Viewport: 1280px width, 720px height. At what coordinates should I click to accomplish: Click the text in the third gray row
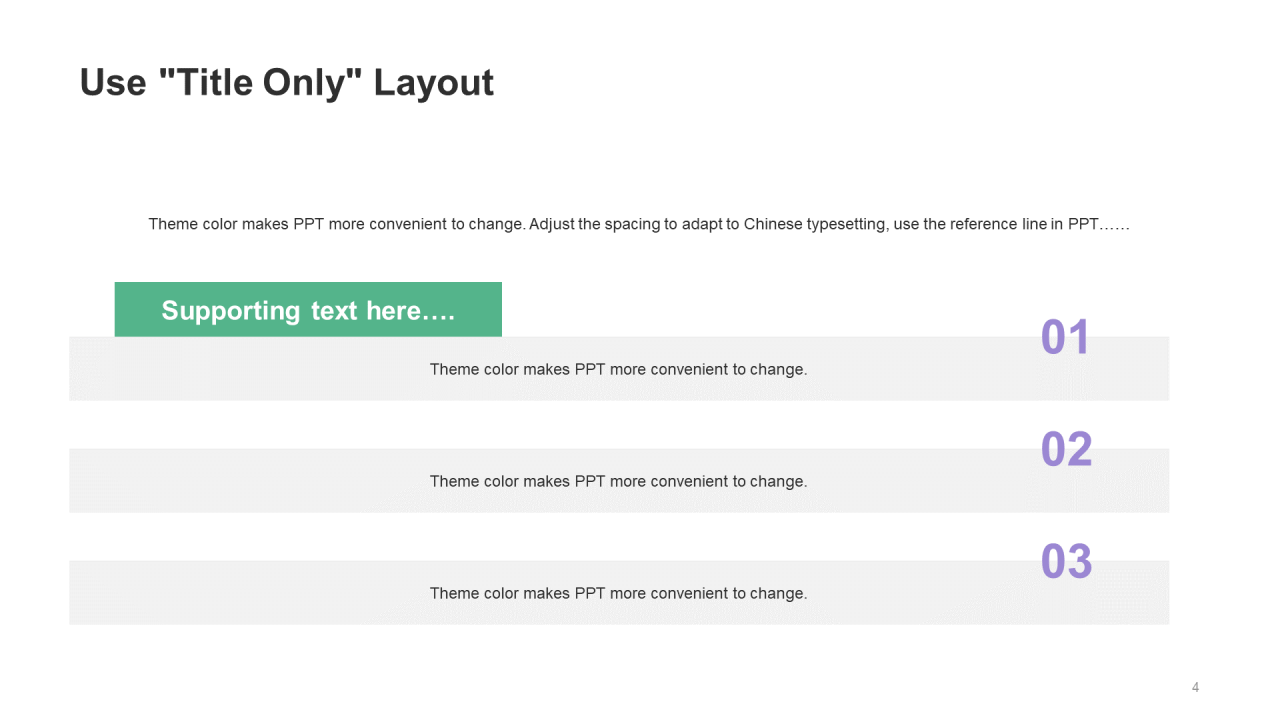tap(618, 593)
